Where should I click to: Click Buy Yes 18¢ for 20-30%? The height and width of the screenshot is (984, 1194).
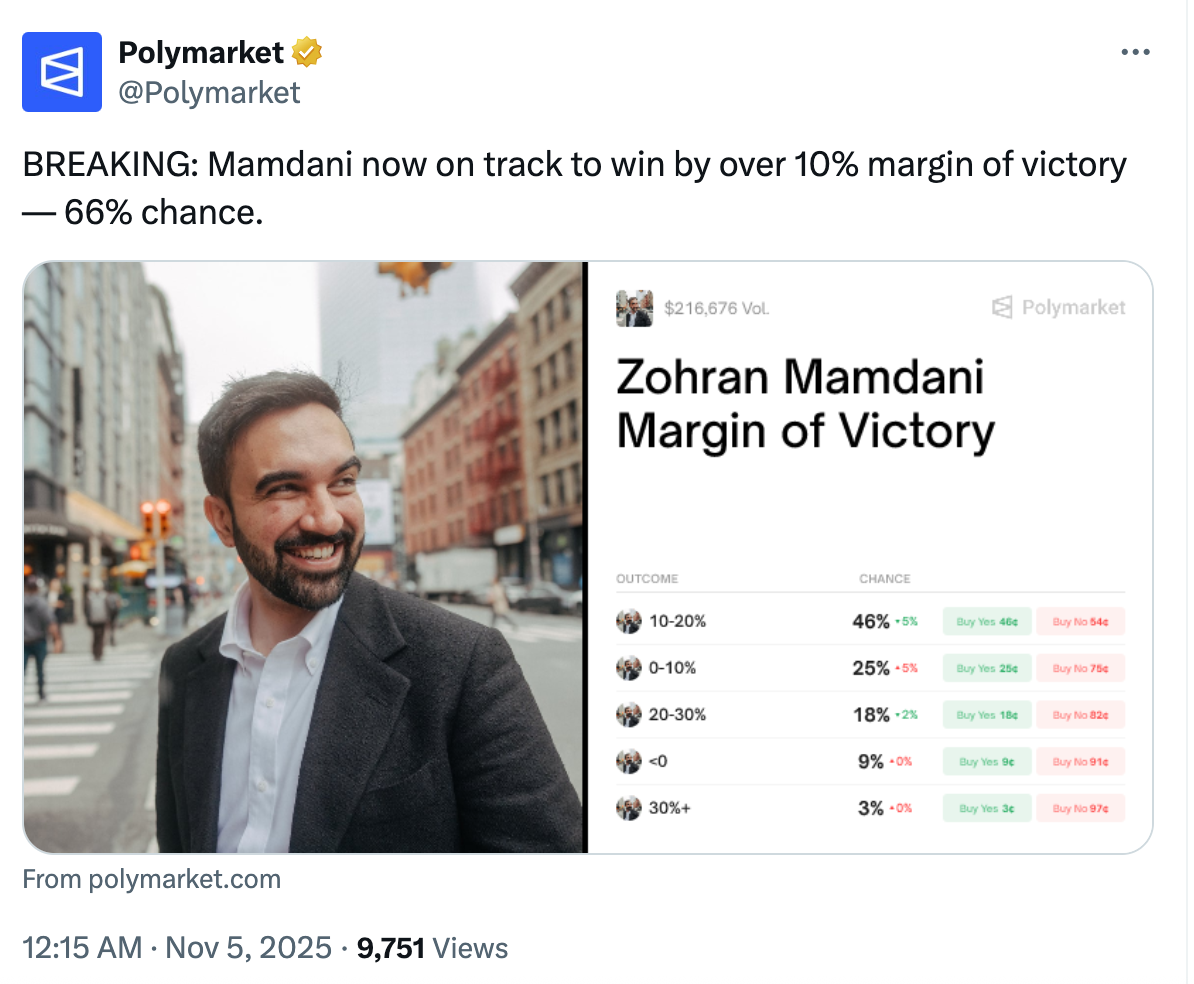987,715
